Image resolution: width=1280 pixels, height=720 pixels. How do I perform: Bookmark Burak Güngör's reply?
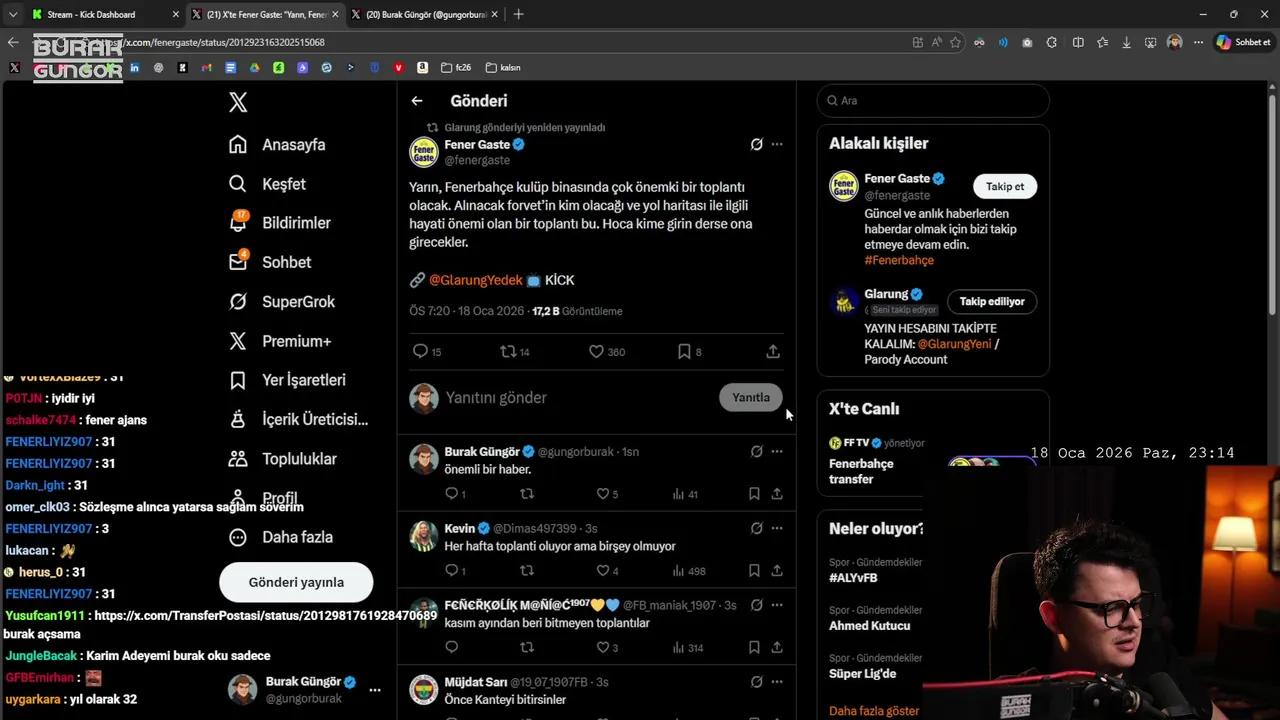pyautogui.click(x=754, y=494)
